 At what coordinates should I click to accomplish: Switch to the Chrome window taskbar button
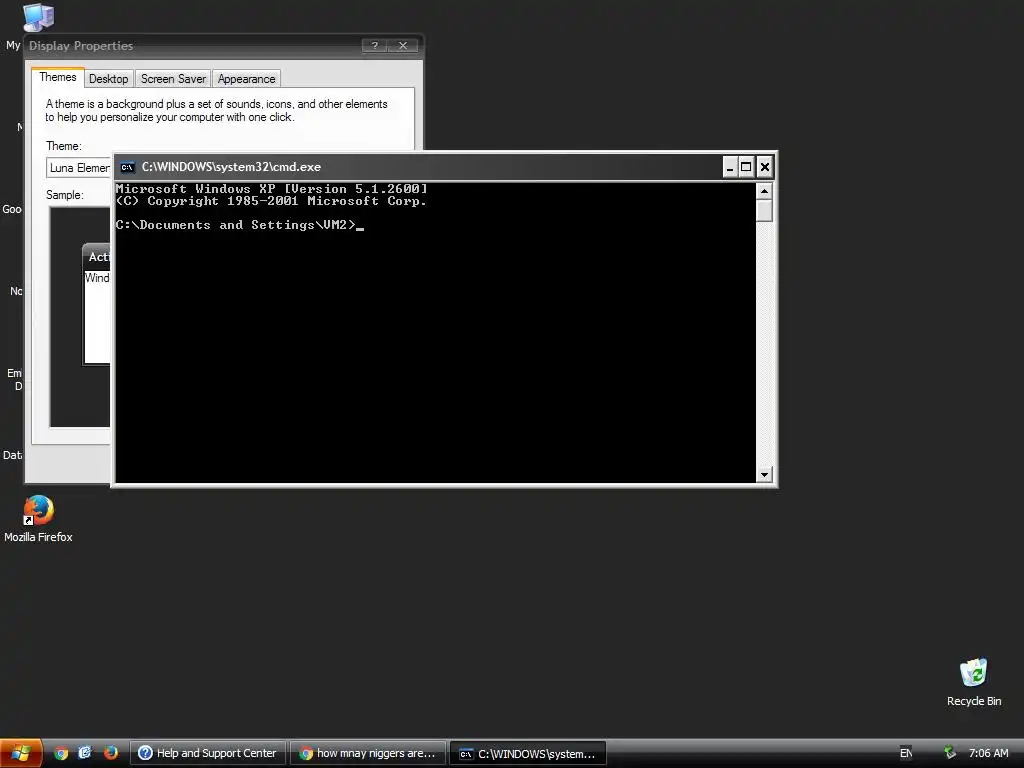368,753
